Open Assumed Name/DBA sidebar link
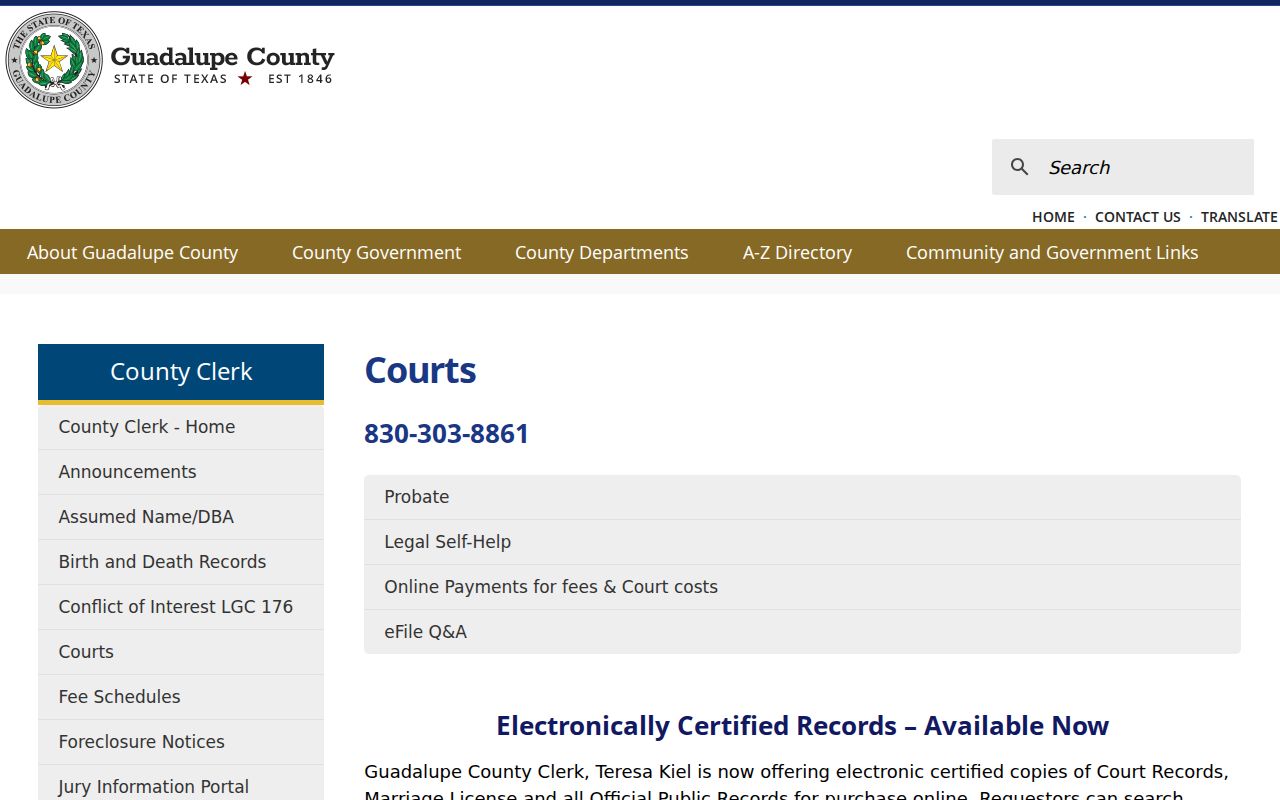 pyautogui.click(x=181, y=517)
